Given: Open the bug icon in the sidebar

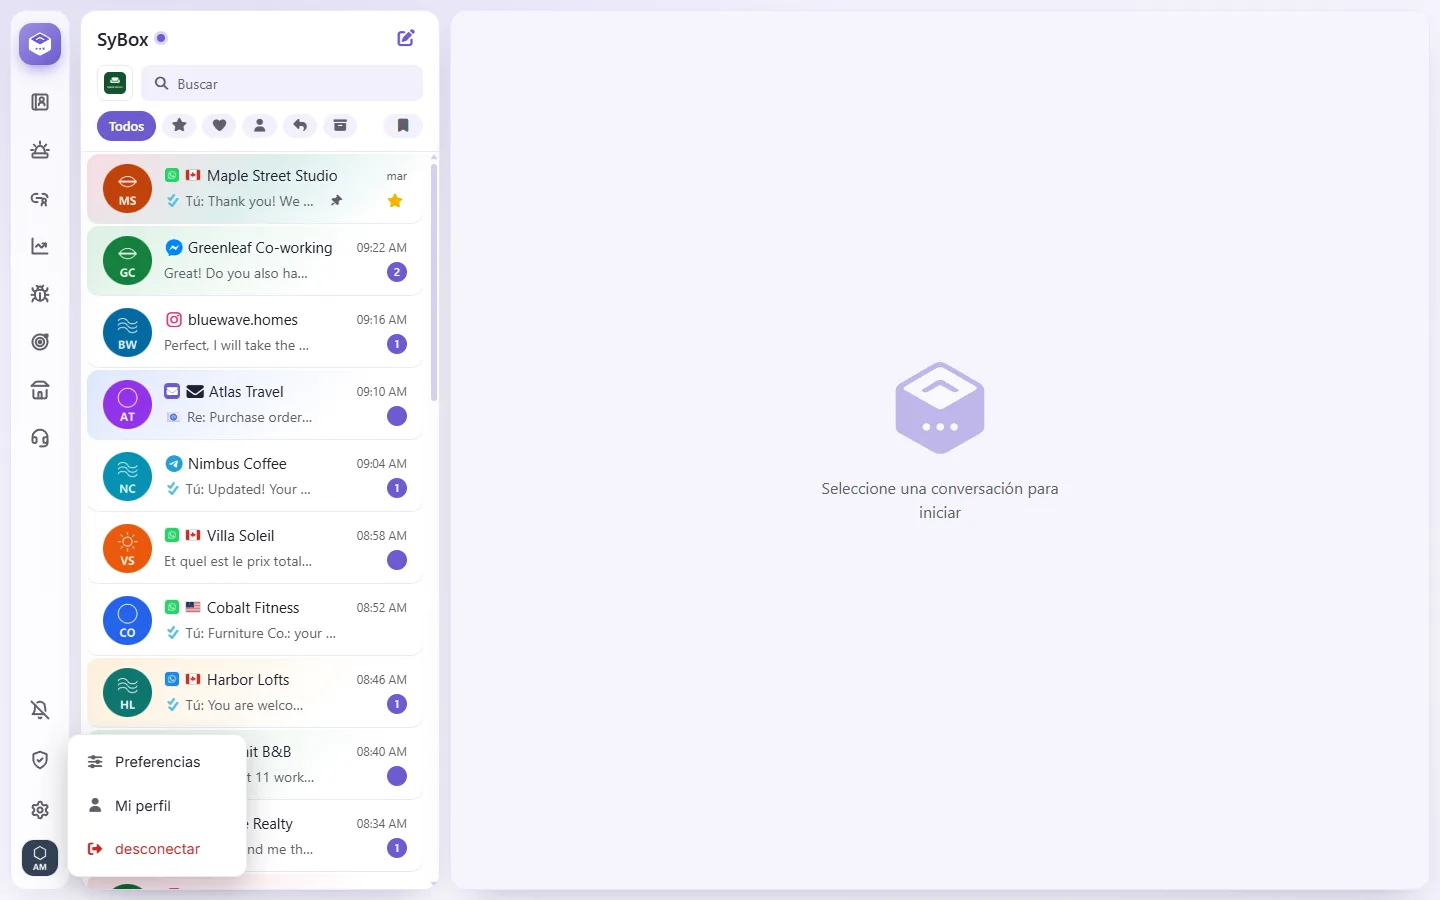Looking at the screenshot, I should tap(40, 294).
